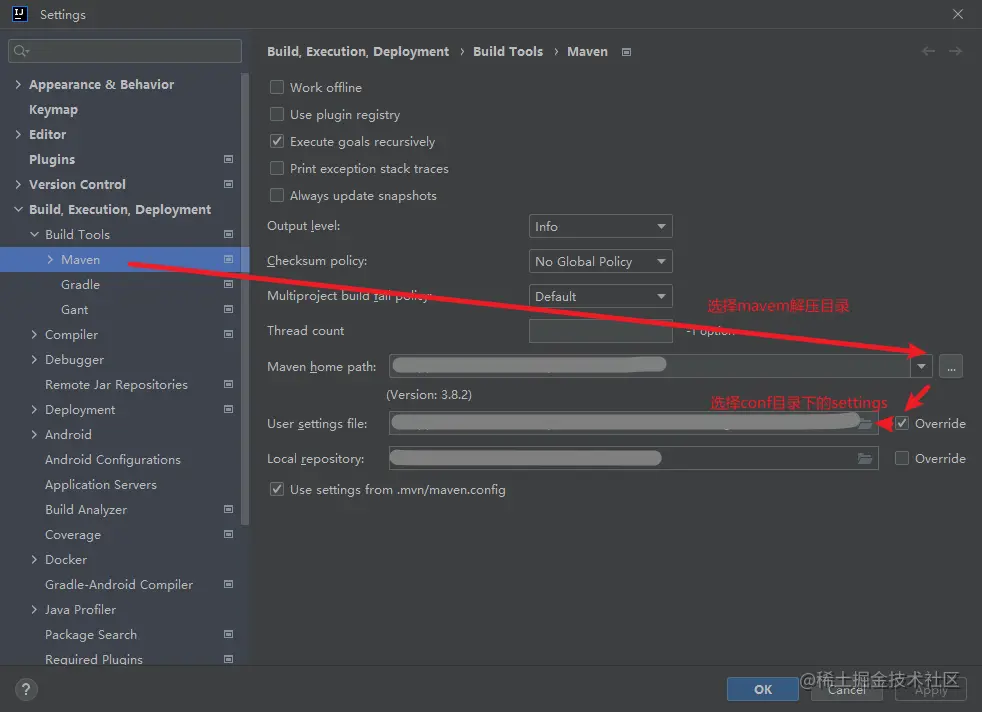Enable Always update snapshots checkbox
Screen dimensions: 982x712
point(277,195)
